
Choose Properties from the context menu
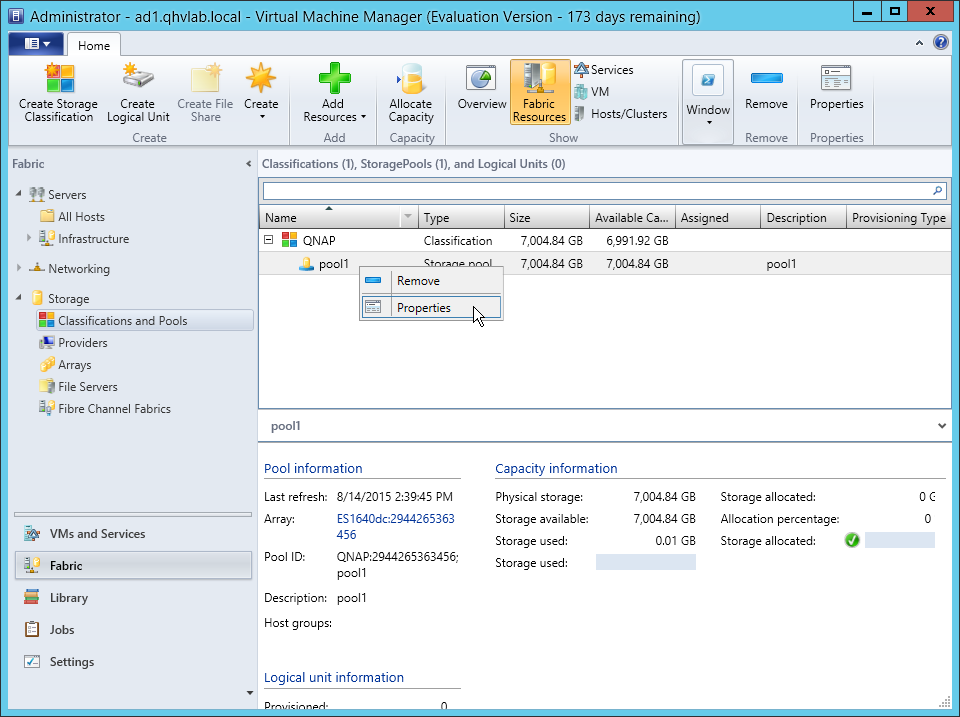pyautogui.click(x=431, y=307)
